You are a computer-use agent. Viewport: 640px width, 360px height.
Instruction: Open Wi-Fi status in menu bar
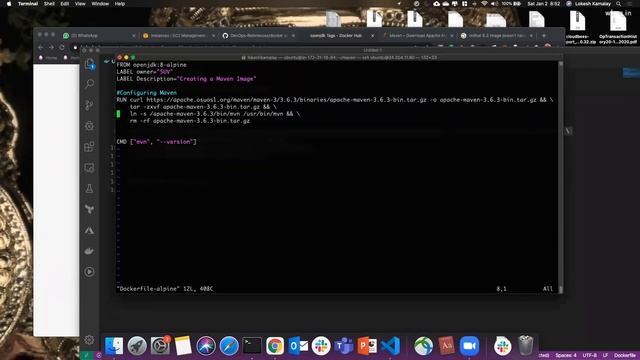484,4
